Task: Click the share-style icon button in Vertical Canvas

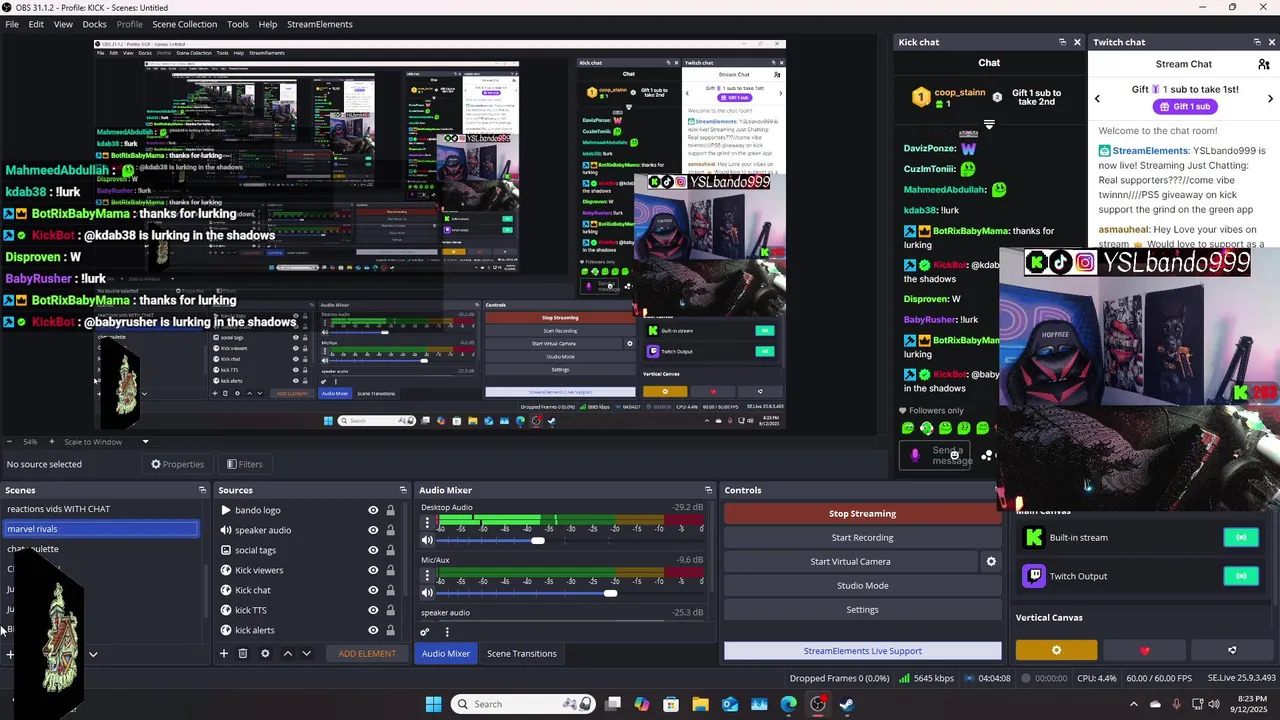Action: coord(1232,650)
